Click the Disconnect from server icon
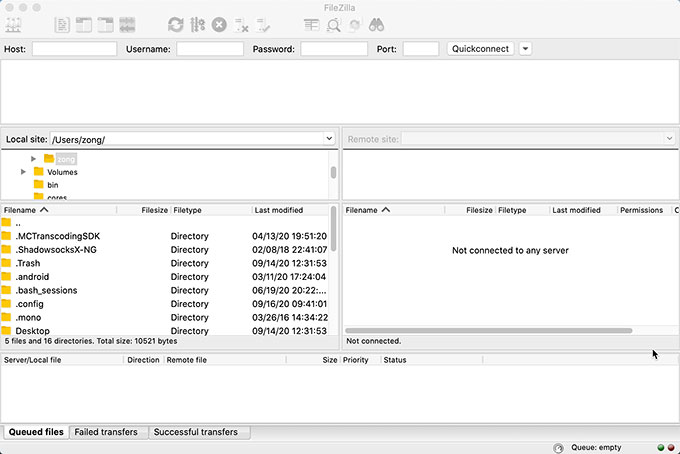 pos(241,25)
